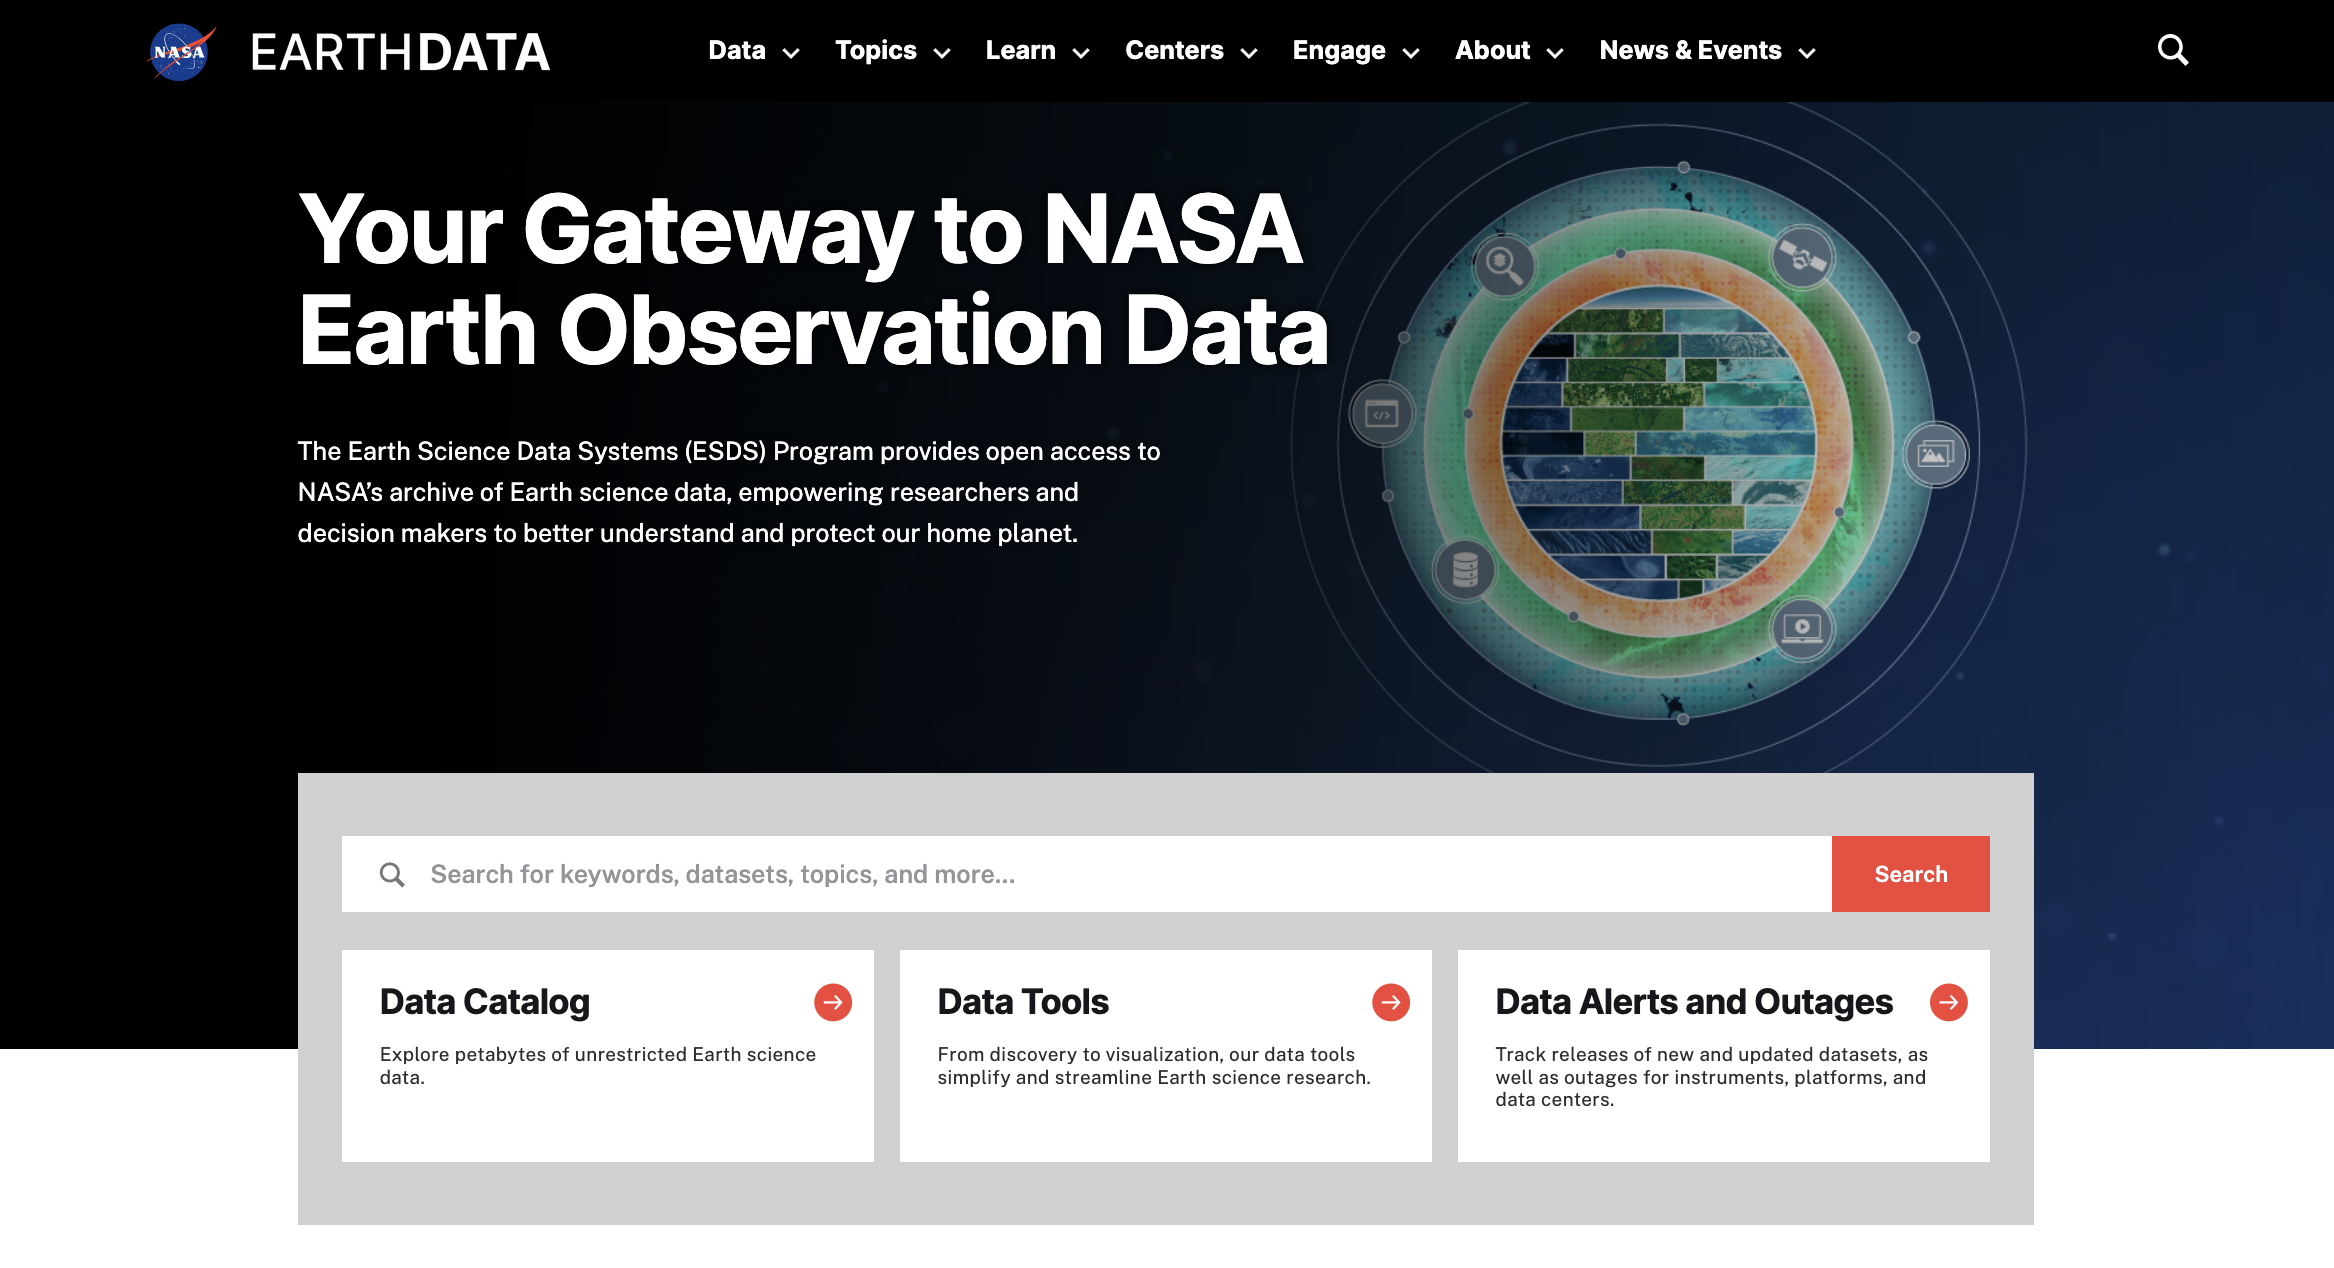Click the ESDS Program description paragraph
2334x1268 pixels.
[x=729, y=492]
